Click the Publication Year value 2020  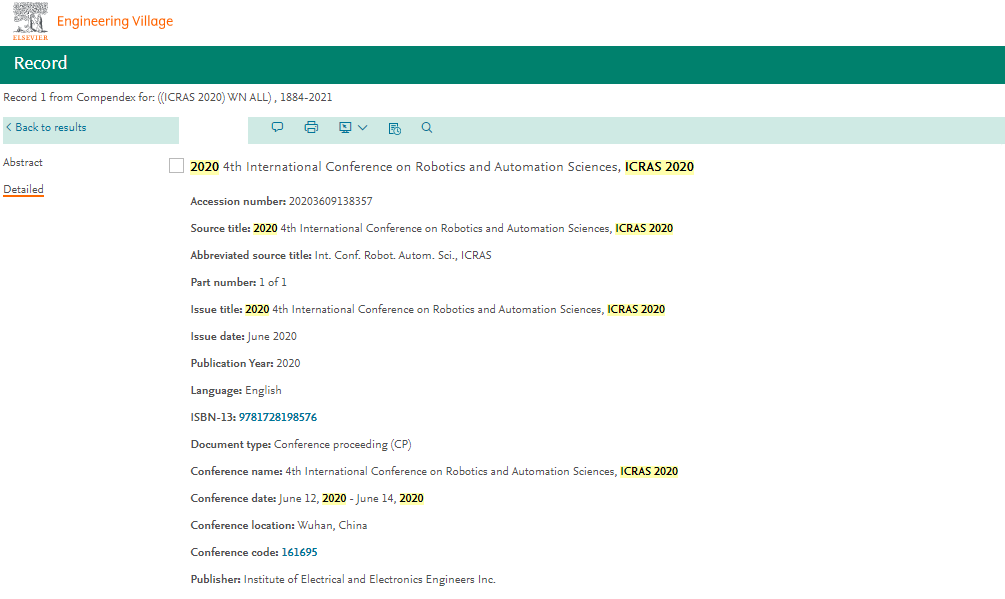click(288, 363)
